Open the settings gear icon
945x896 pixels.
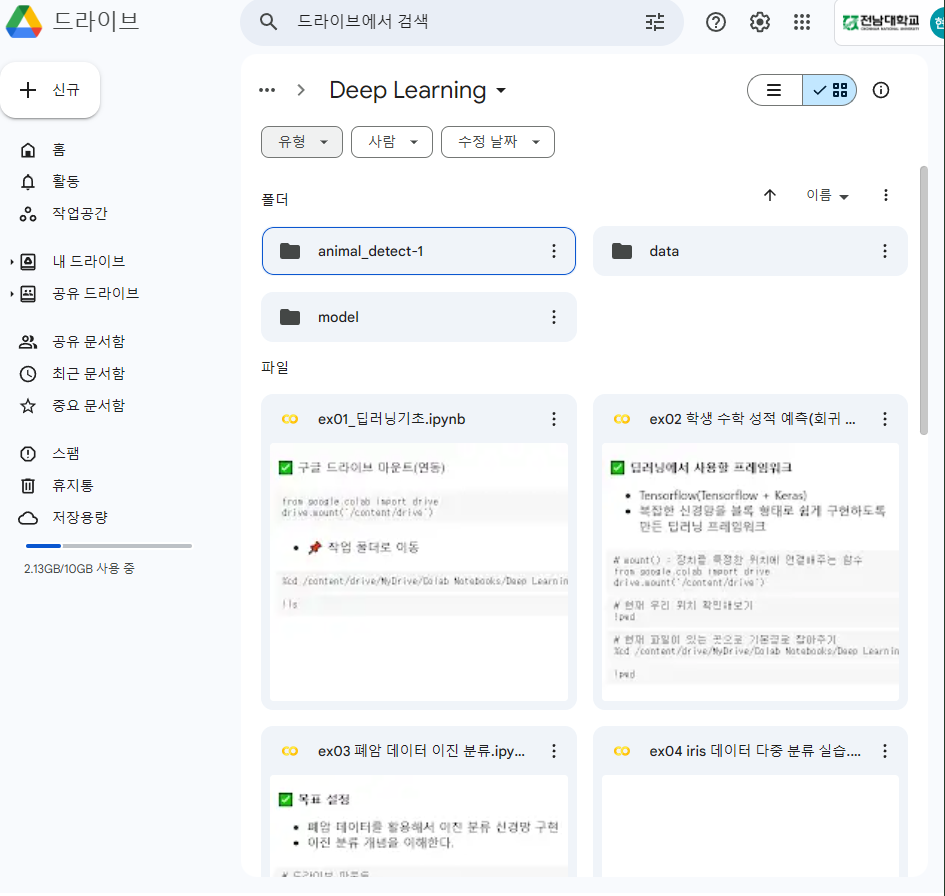pyautogui.click(x=759, y=22)
